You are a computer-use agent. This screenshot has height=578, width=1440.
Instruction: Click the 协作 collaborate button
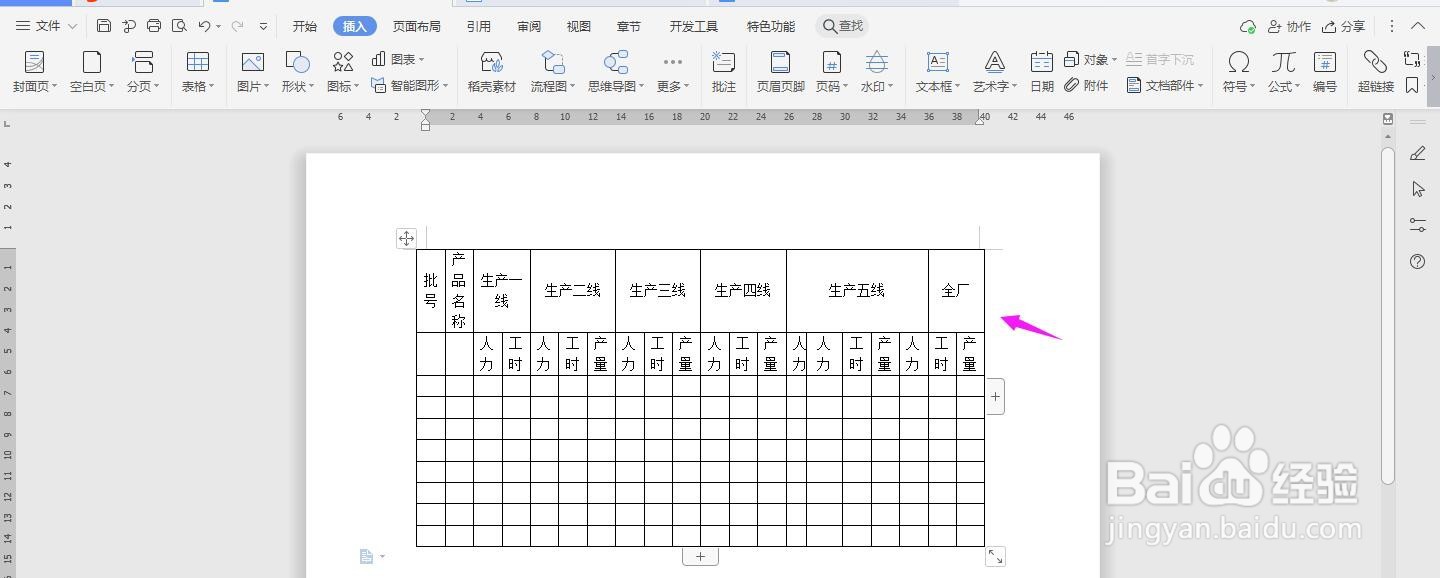1290,26
